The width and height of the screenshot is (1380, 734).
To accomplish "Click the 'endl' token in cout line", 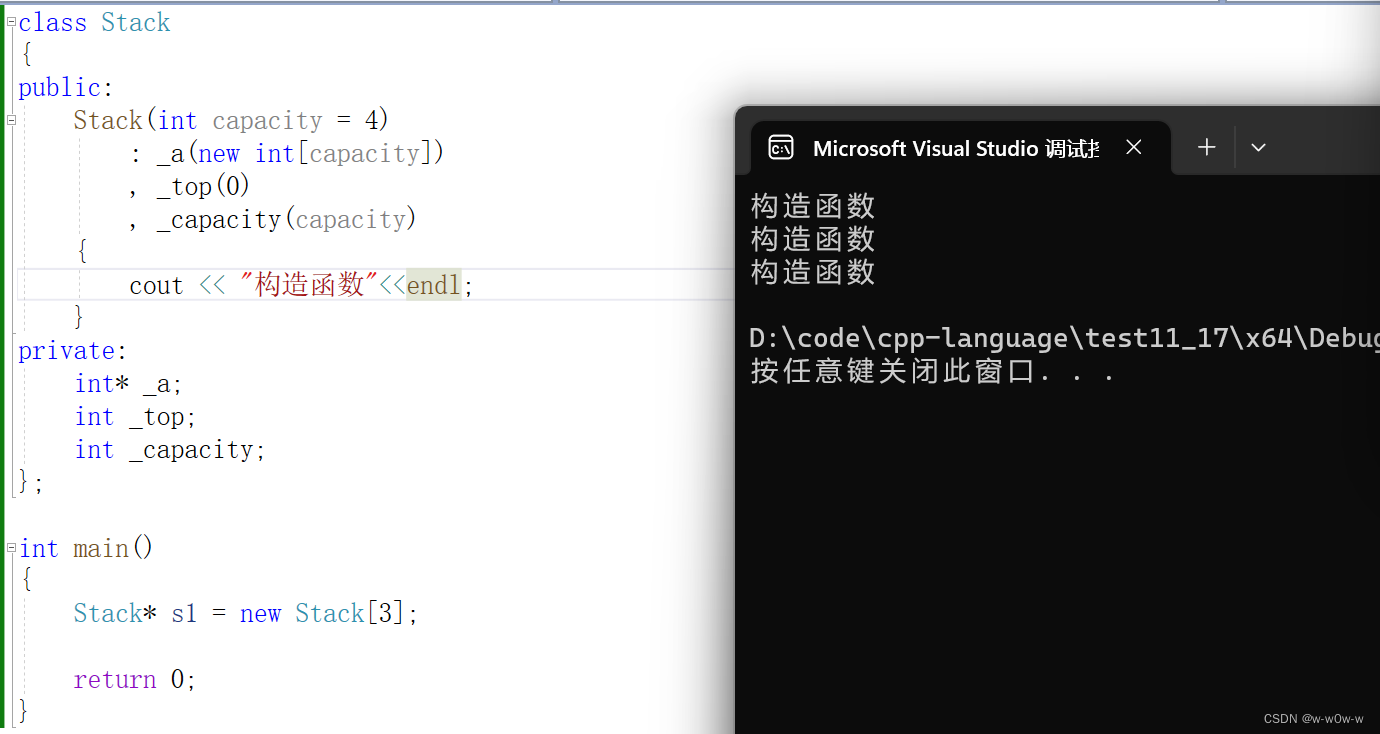I will [x=433, y=286].
